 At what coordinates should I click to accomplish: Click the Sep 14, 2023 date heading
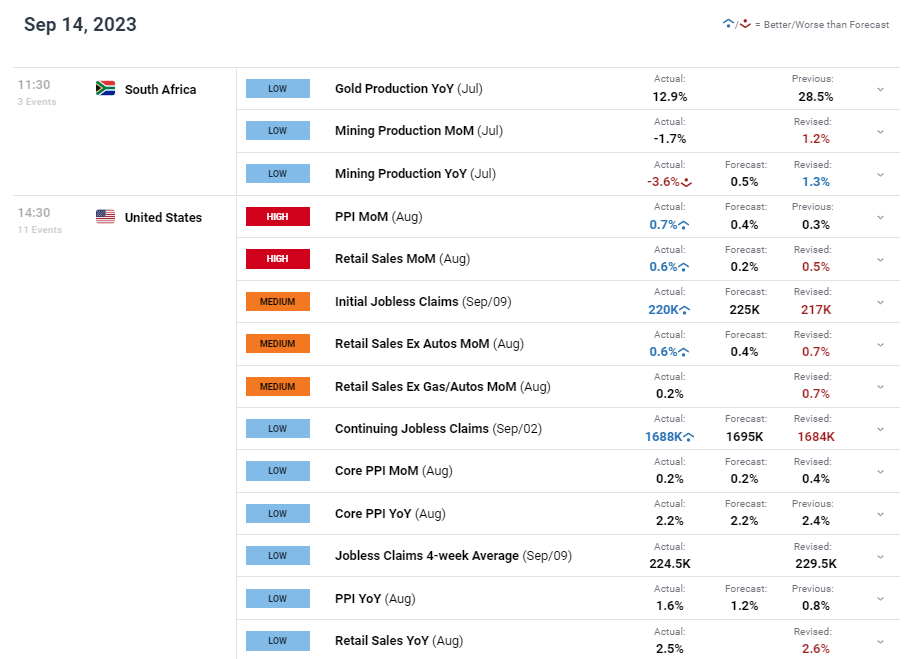[80, 25]
